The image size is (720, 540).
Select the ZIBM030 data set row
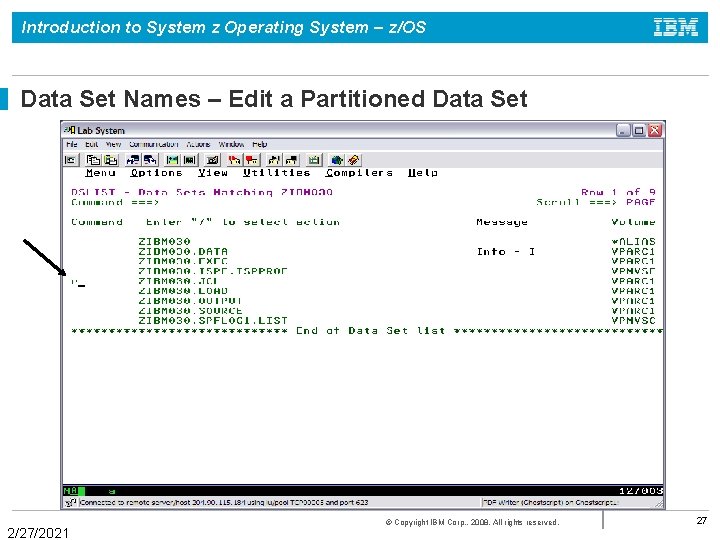click(x=164, y=242)
